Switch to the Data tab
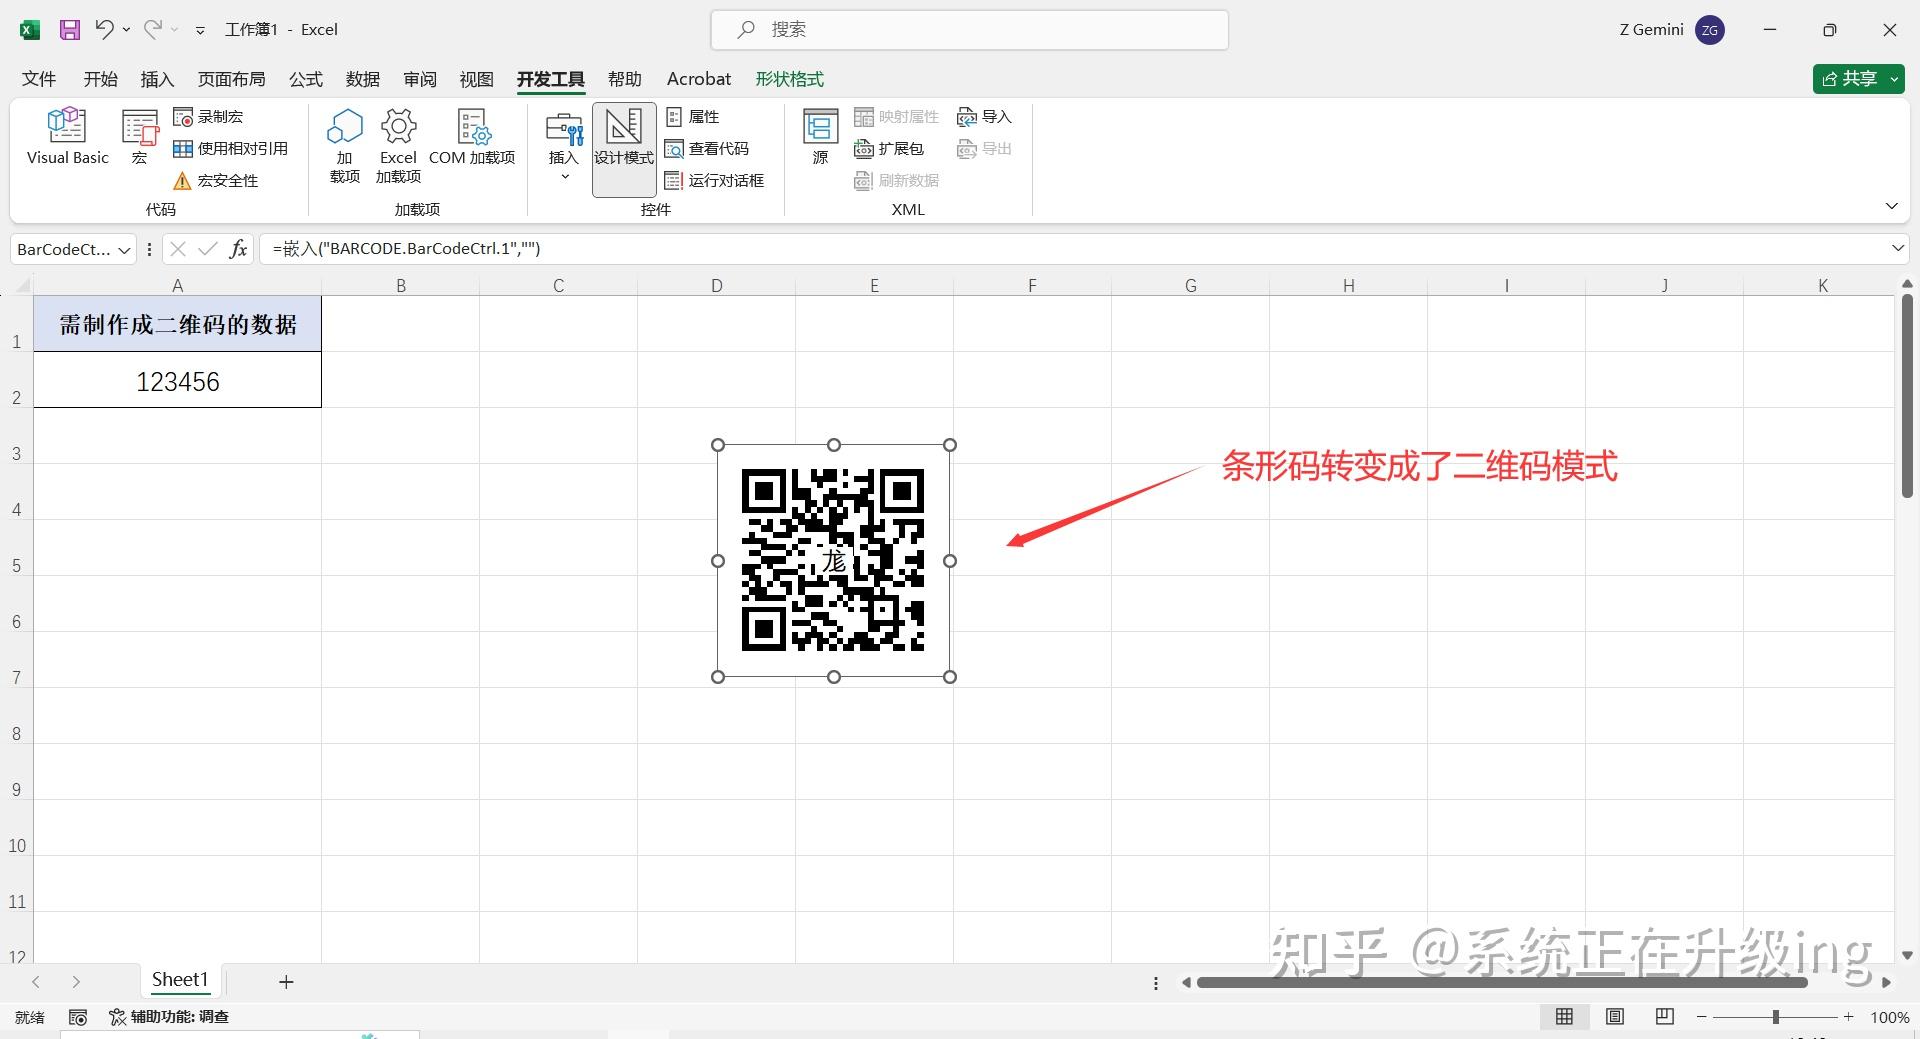This screenshot has height=1039, width=1920. coord(363,79)
